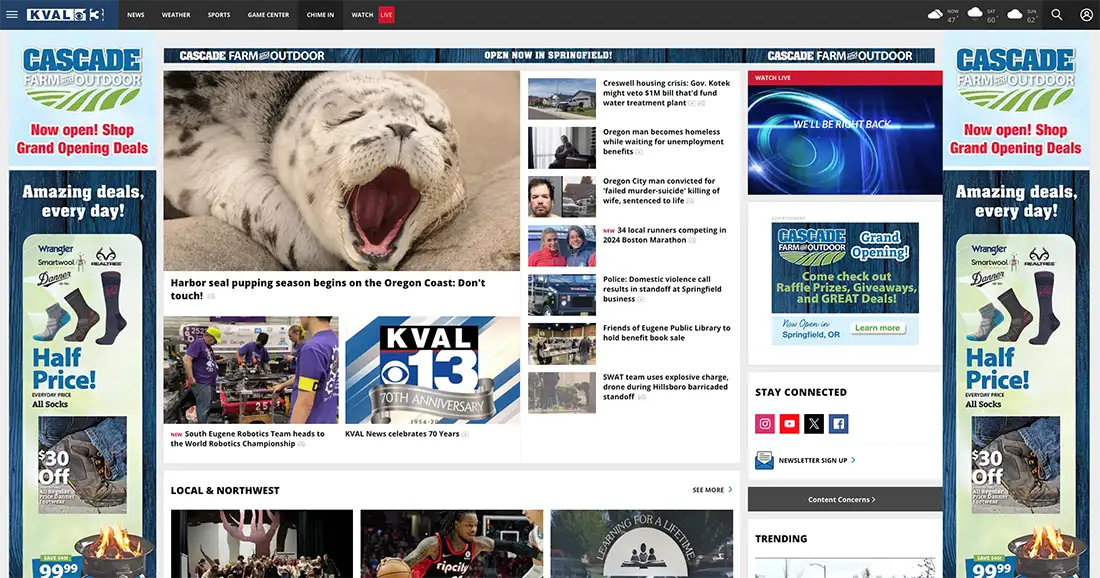Click the KVAL 13 logo

(65, 15)
